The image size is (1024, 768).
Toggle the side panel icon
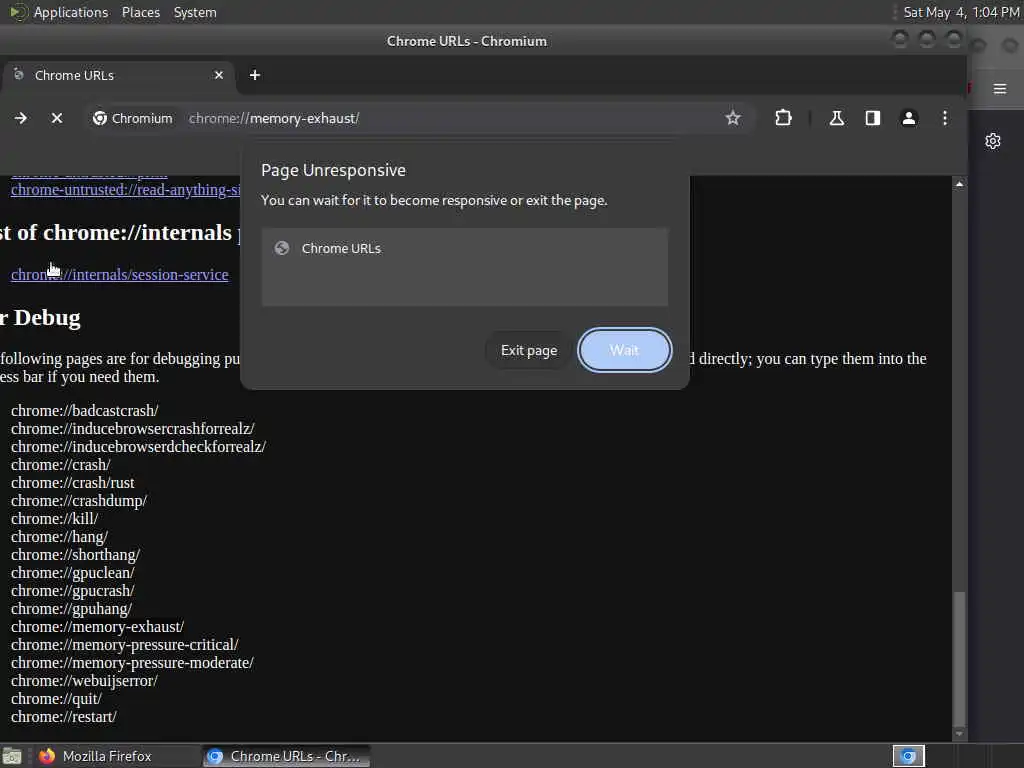(x=872, y=118)
